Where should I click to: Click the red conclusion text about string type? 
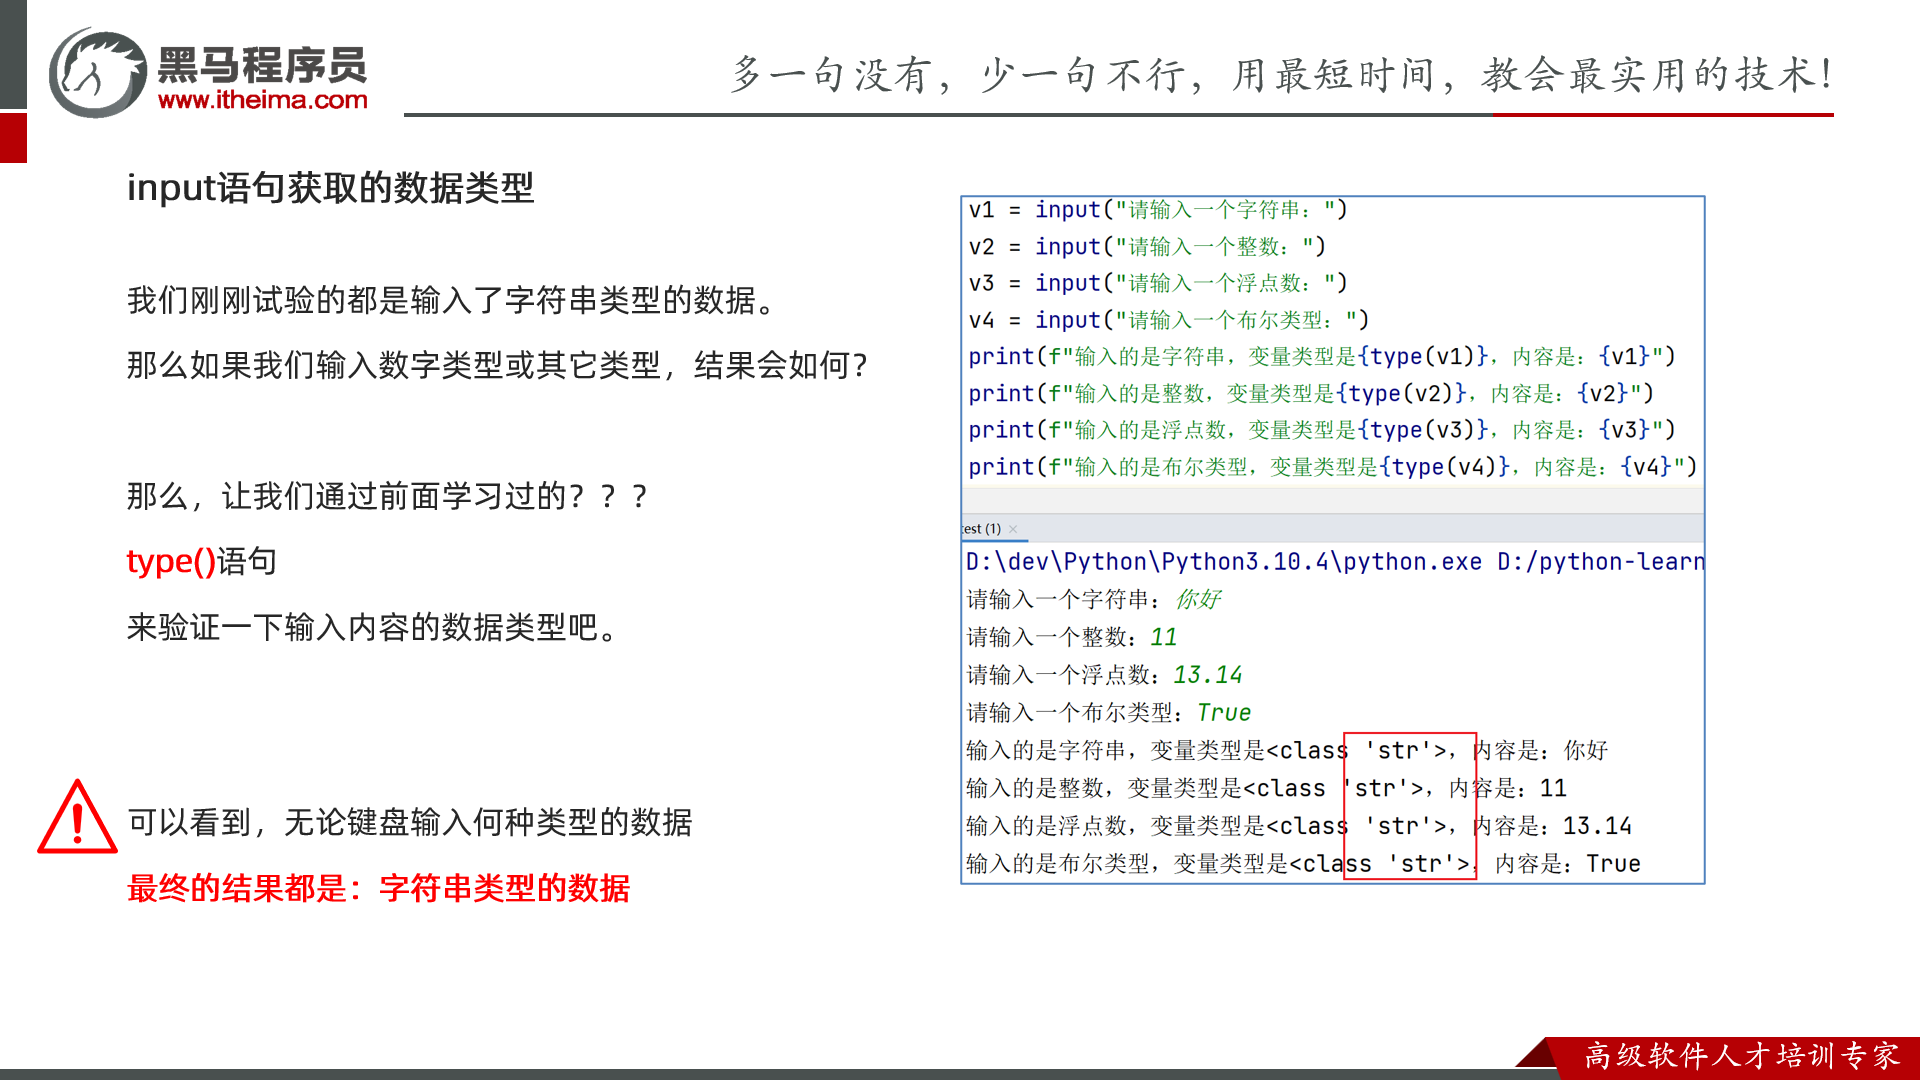378,888
